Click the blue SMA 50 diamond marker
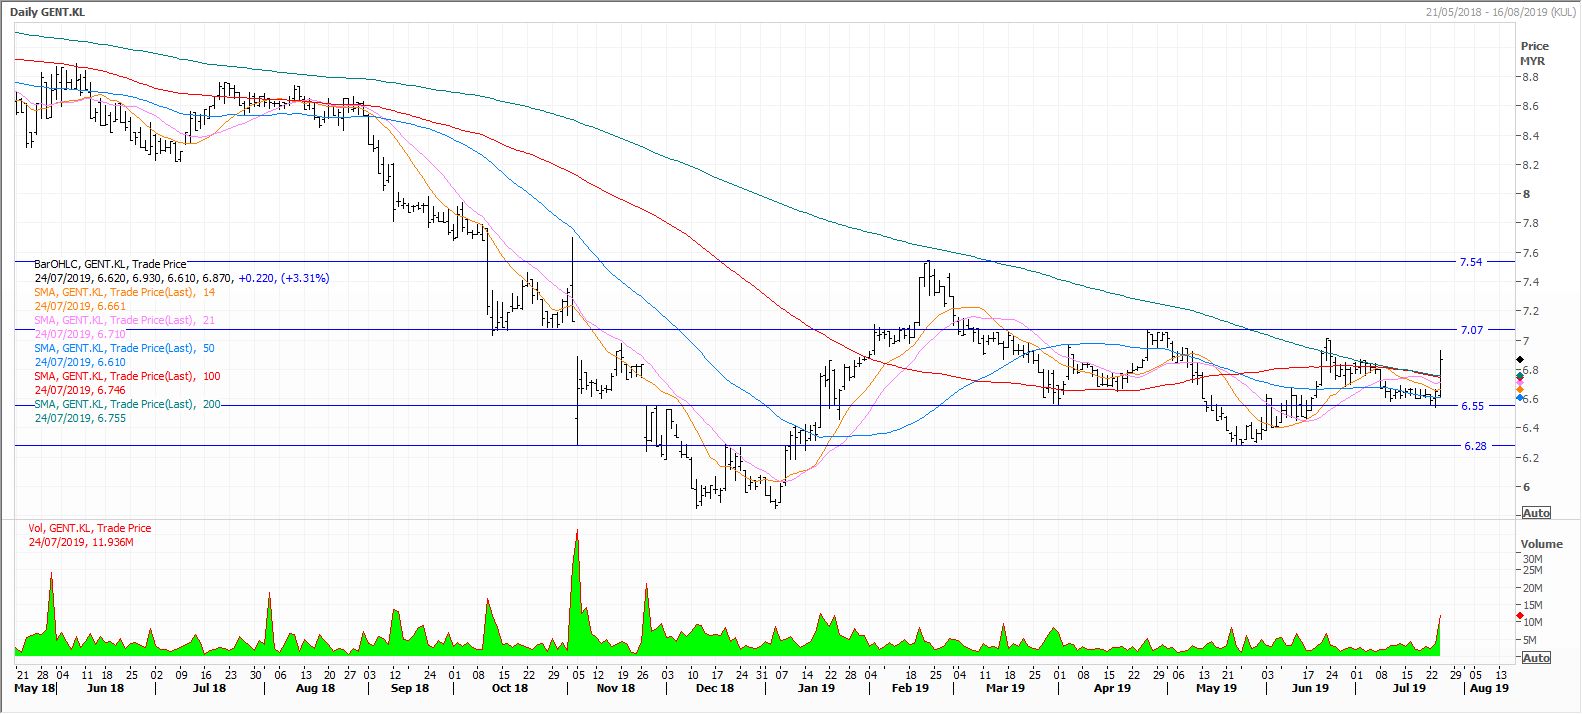The image size is (1582, 714). 1521,398
